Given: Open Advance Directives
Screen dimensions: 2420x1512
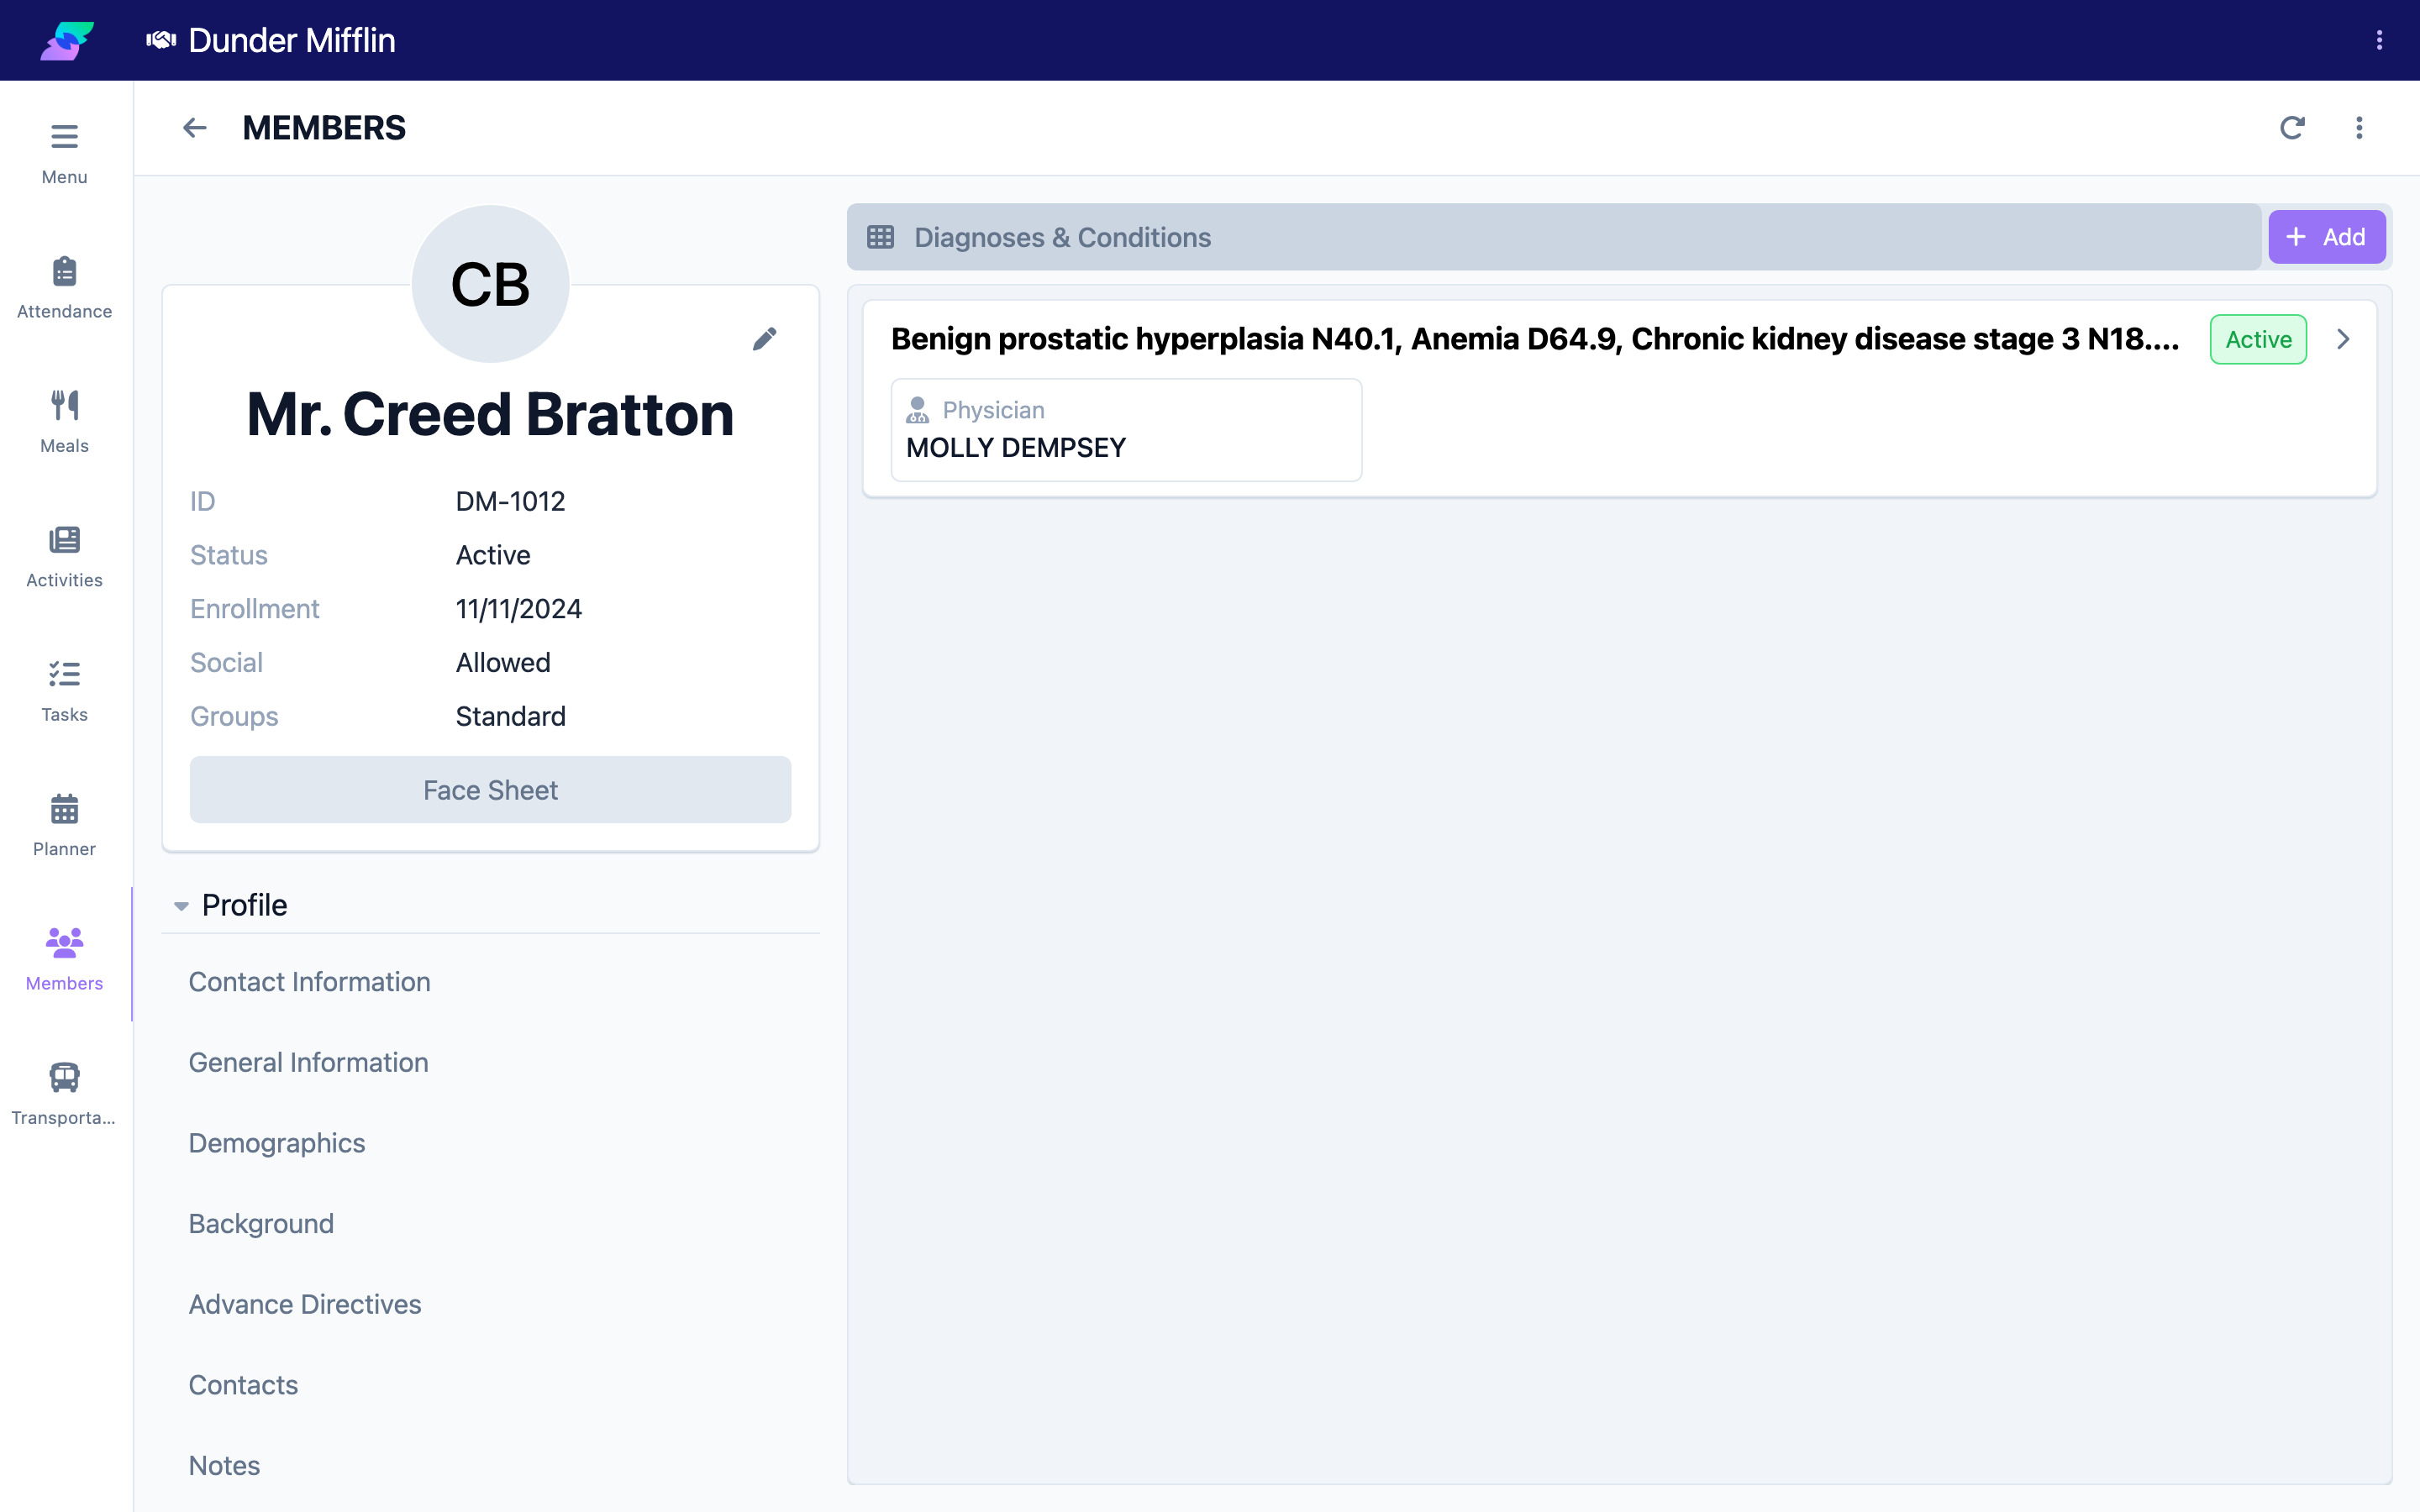Looking at the screenshot, I should click(x=305, y=1304).
